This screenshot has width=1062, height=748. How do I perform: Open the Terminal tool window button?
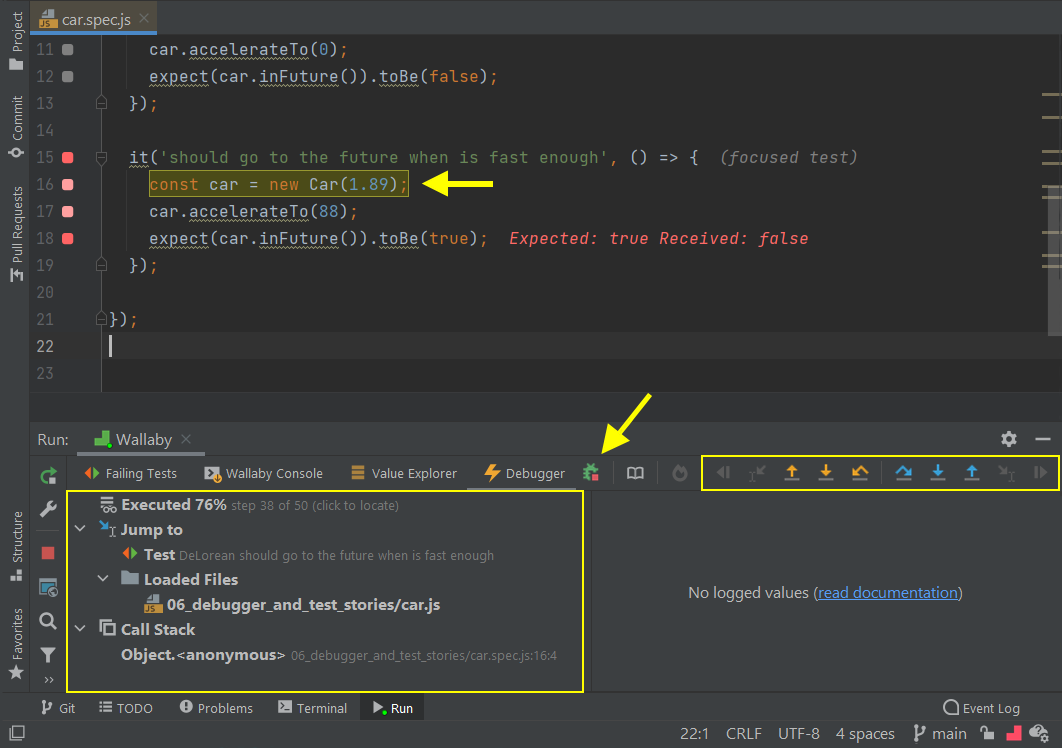312,708
